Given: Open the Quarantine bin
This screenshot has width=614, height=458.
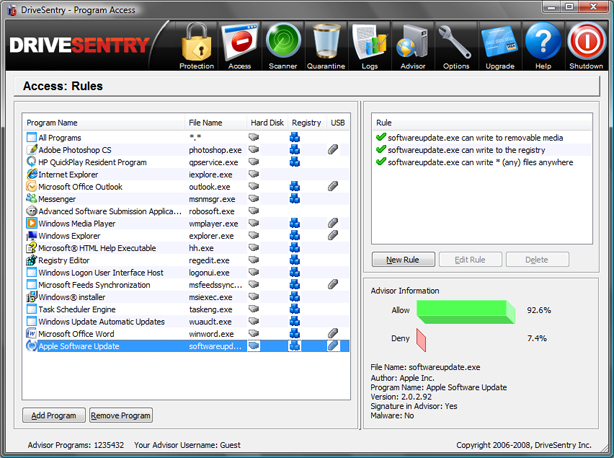Looking at the screenshot, I should [x=326, y=46].
